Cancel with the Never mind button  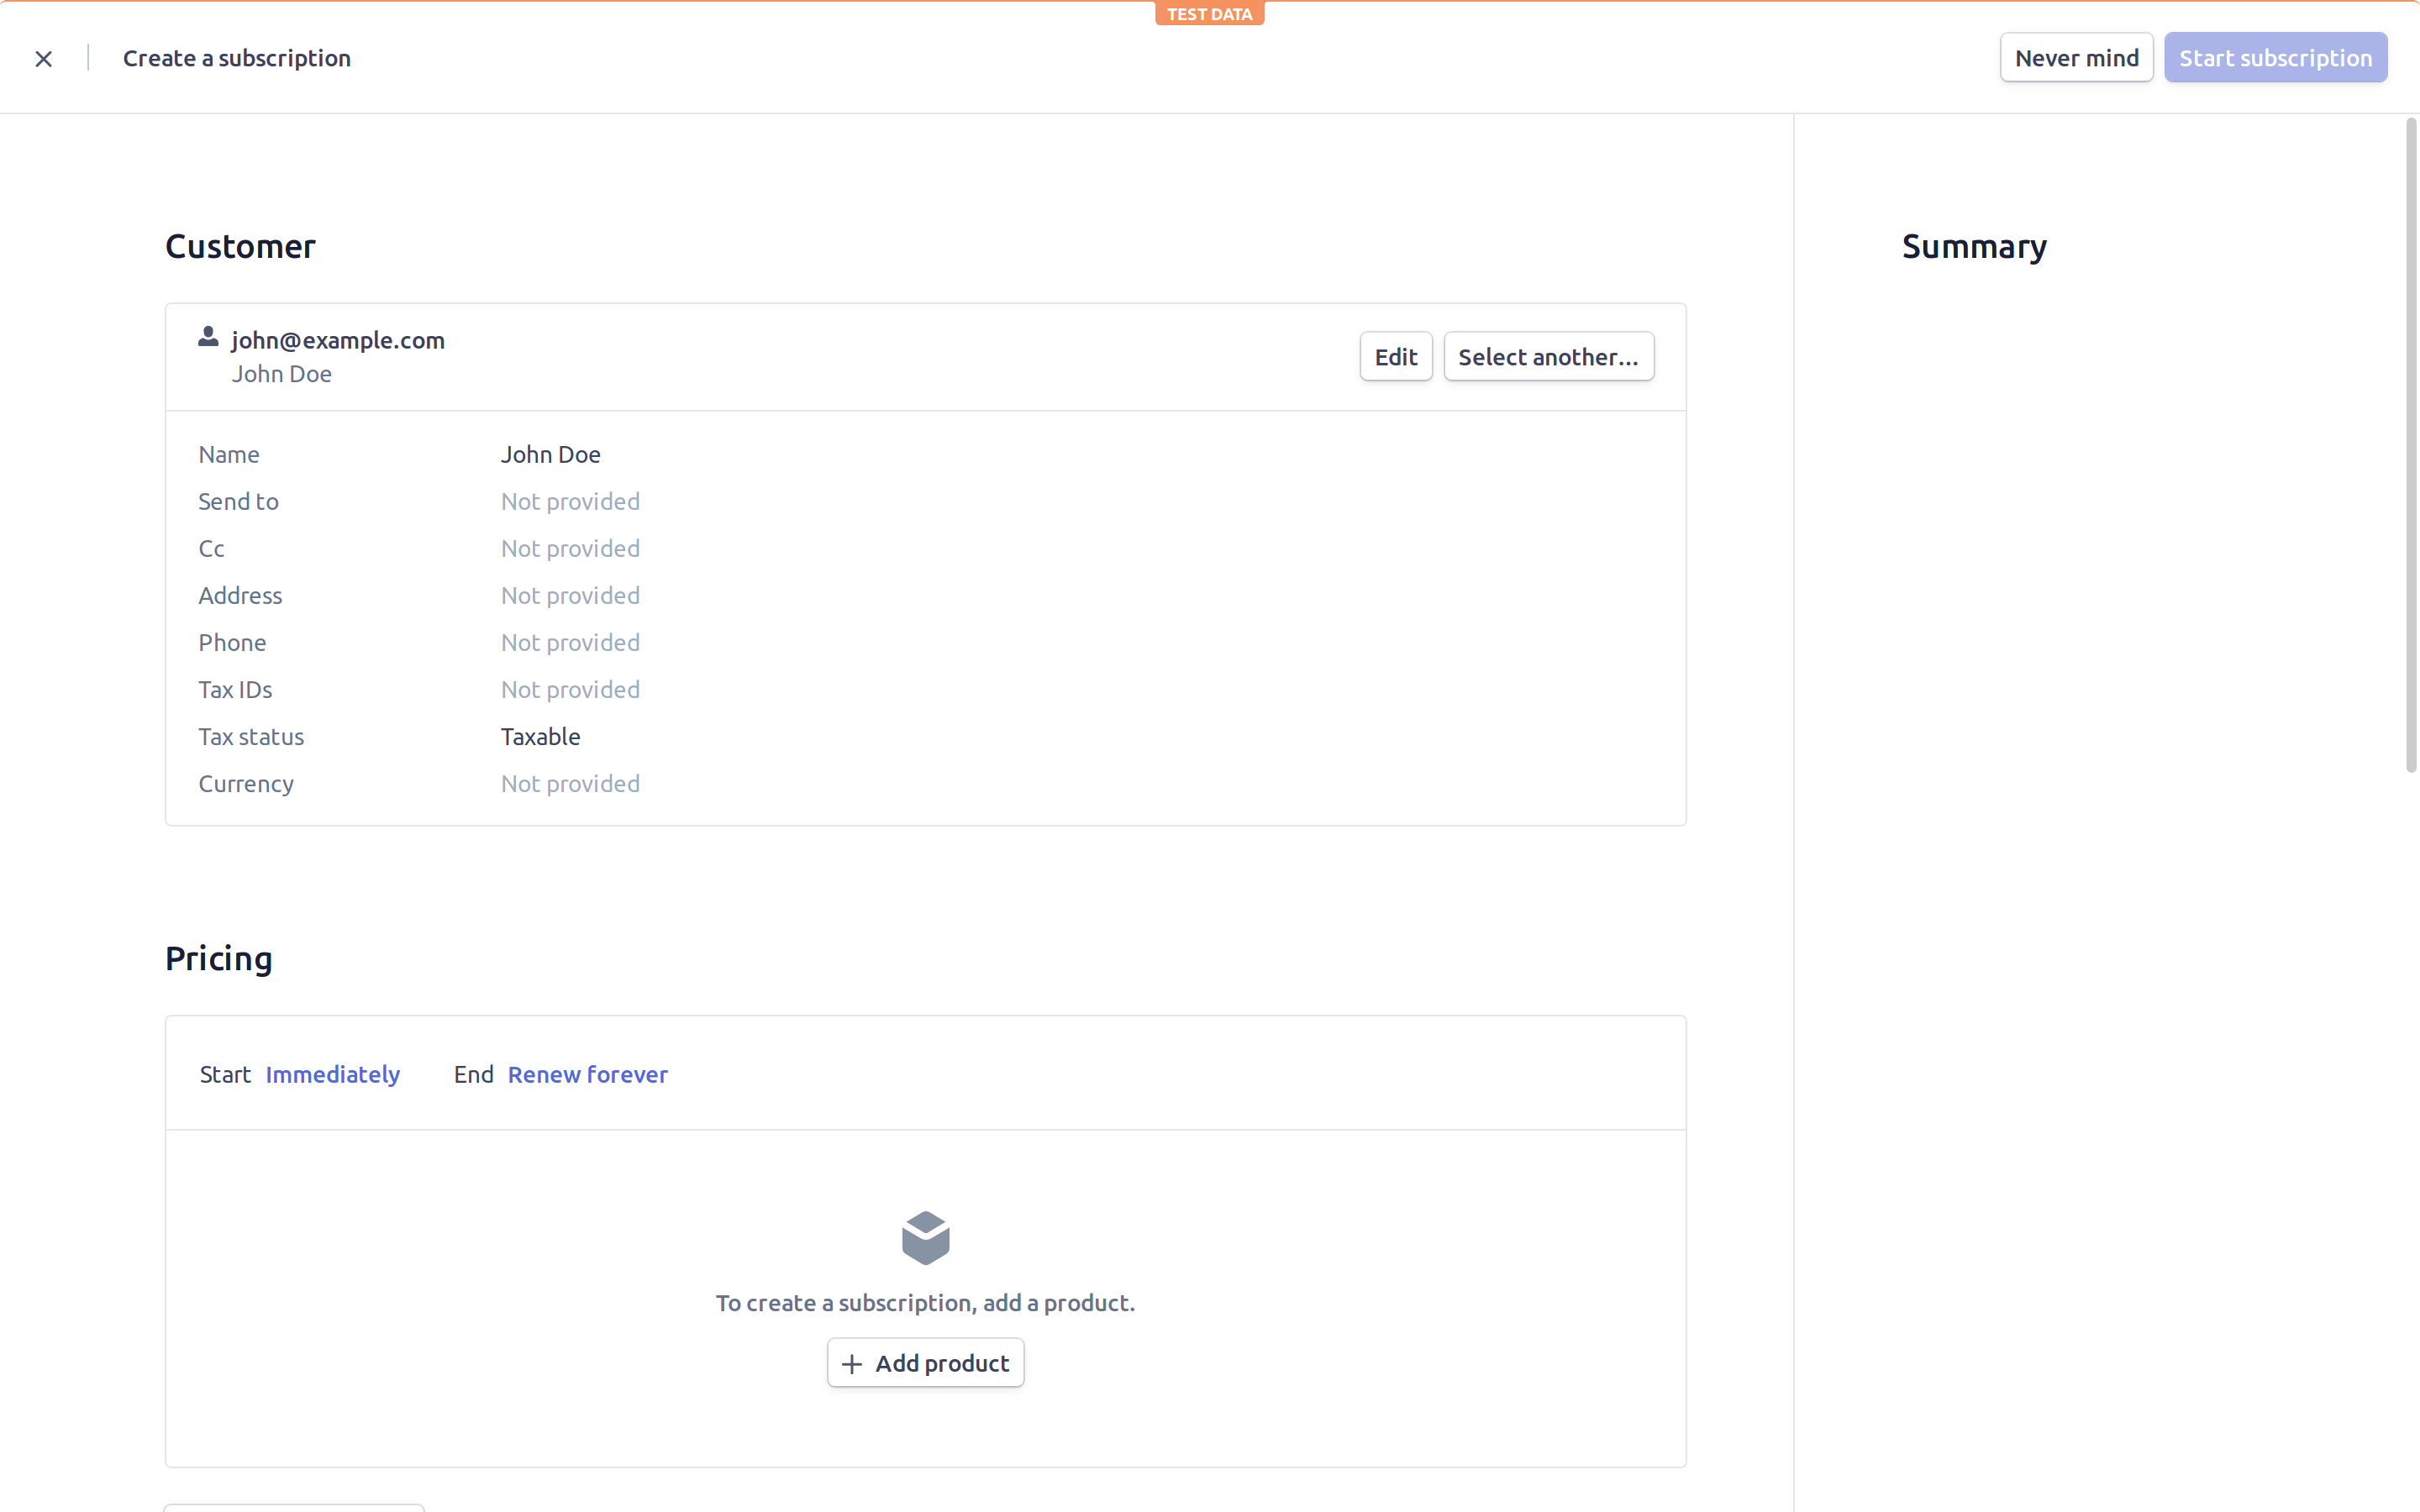(2076, 57)
